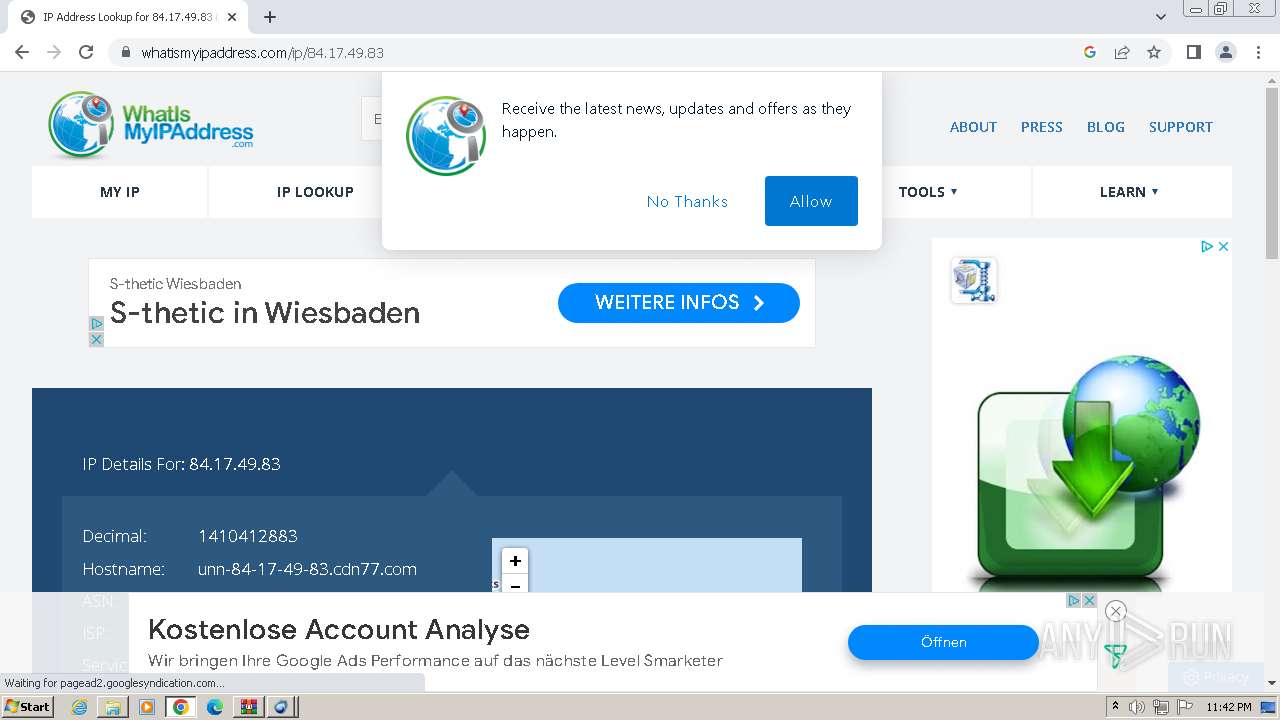Open Chrome's three-dot menu
Image resolution: width=1280 pixels, height=720 pixels.
pos(1259,52)
